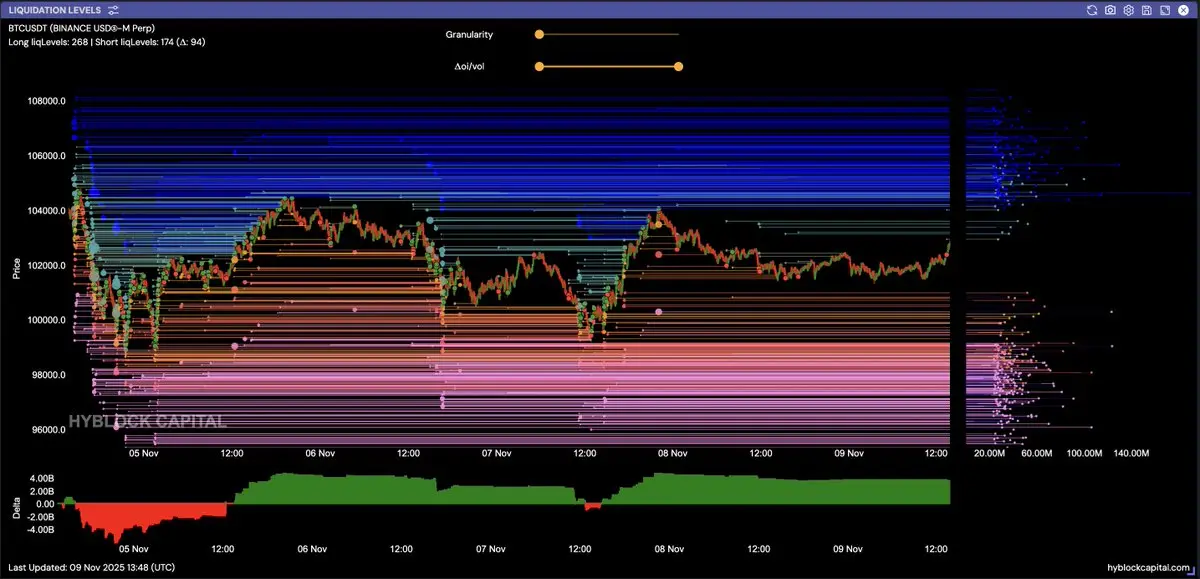The height and width of the screenshot is (579, 1200).
Task: Click the 100000.0 price axis label
Action: click(x=49, y=320)
